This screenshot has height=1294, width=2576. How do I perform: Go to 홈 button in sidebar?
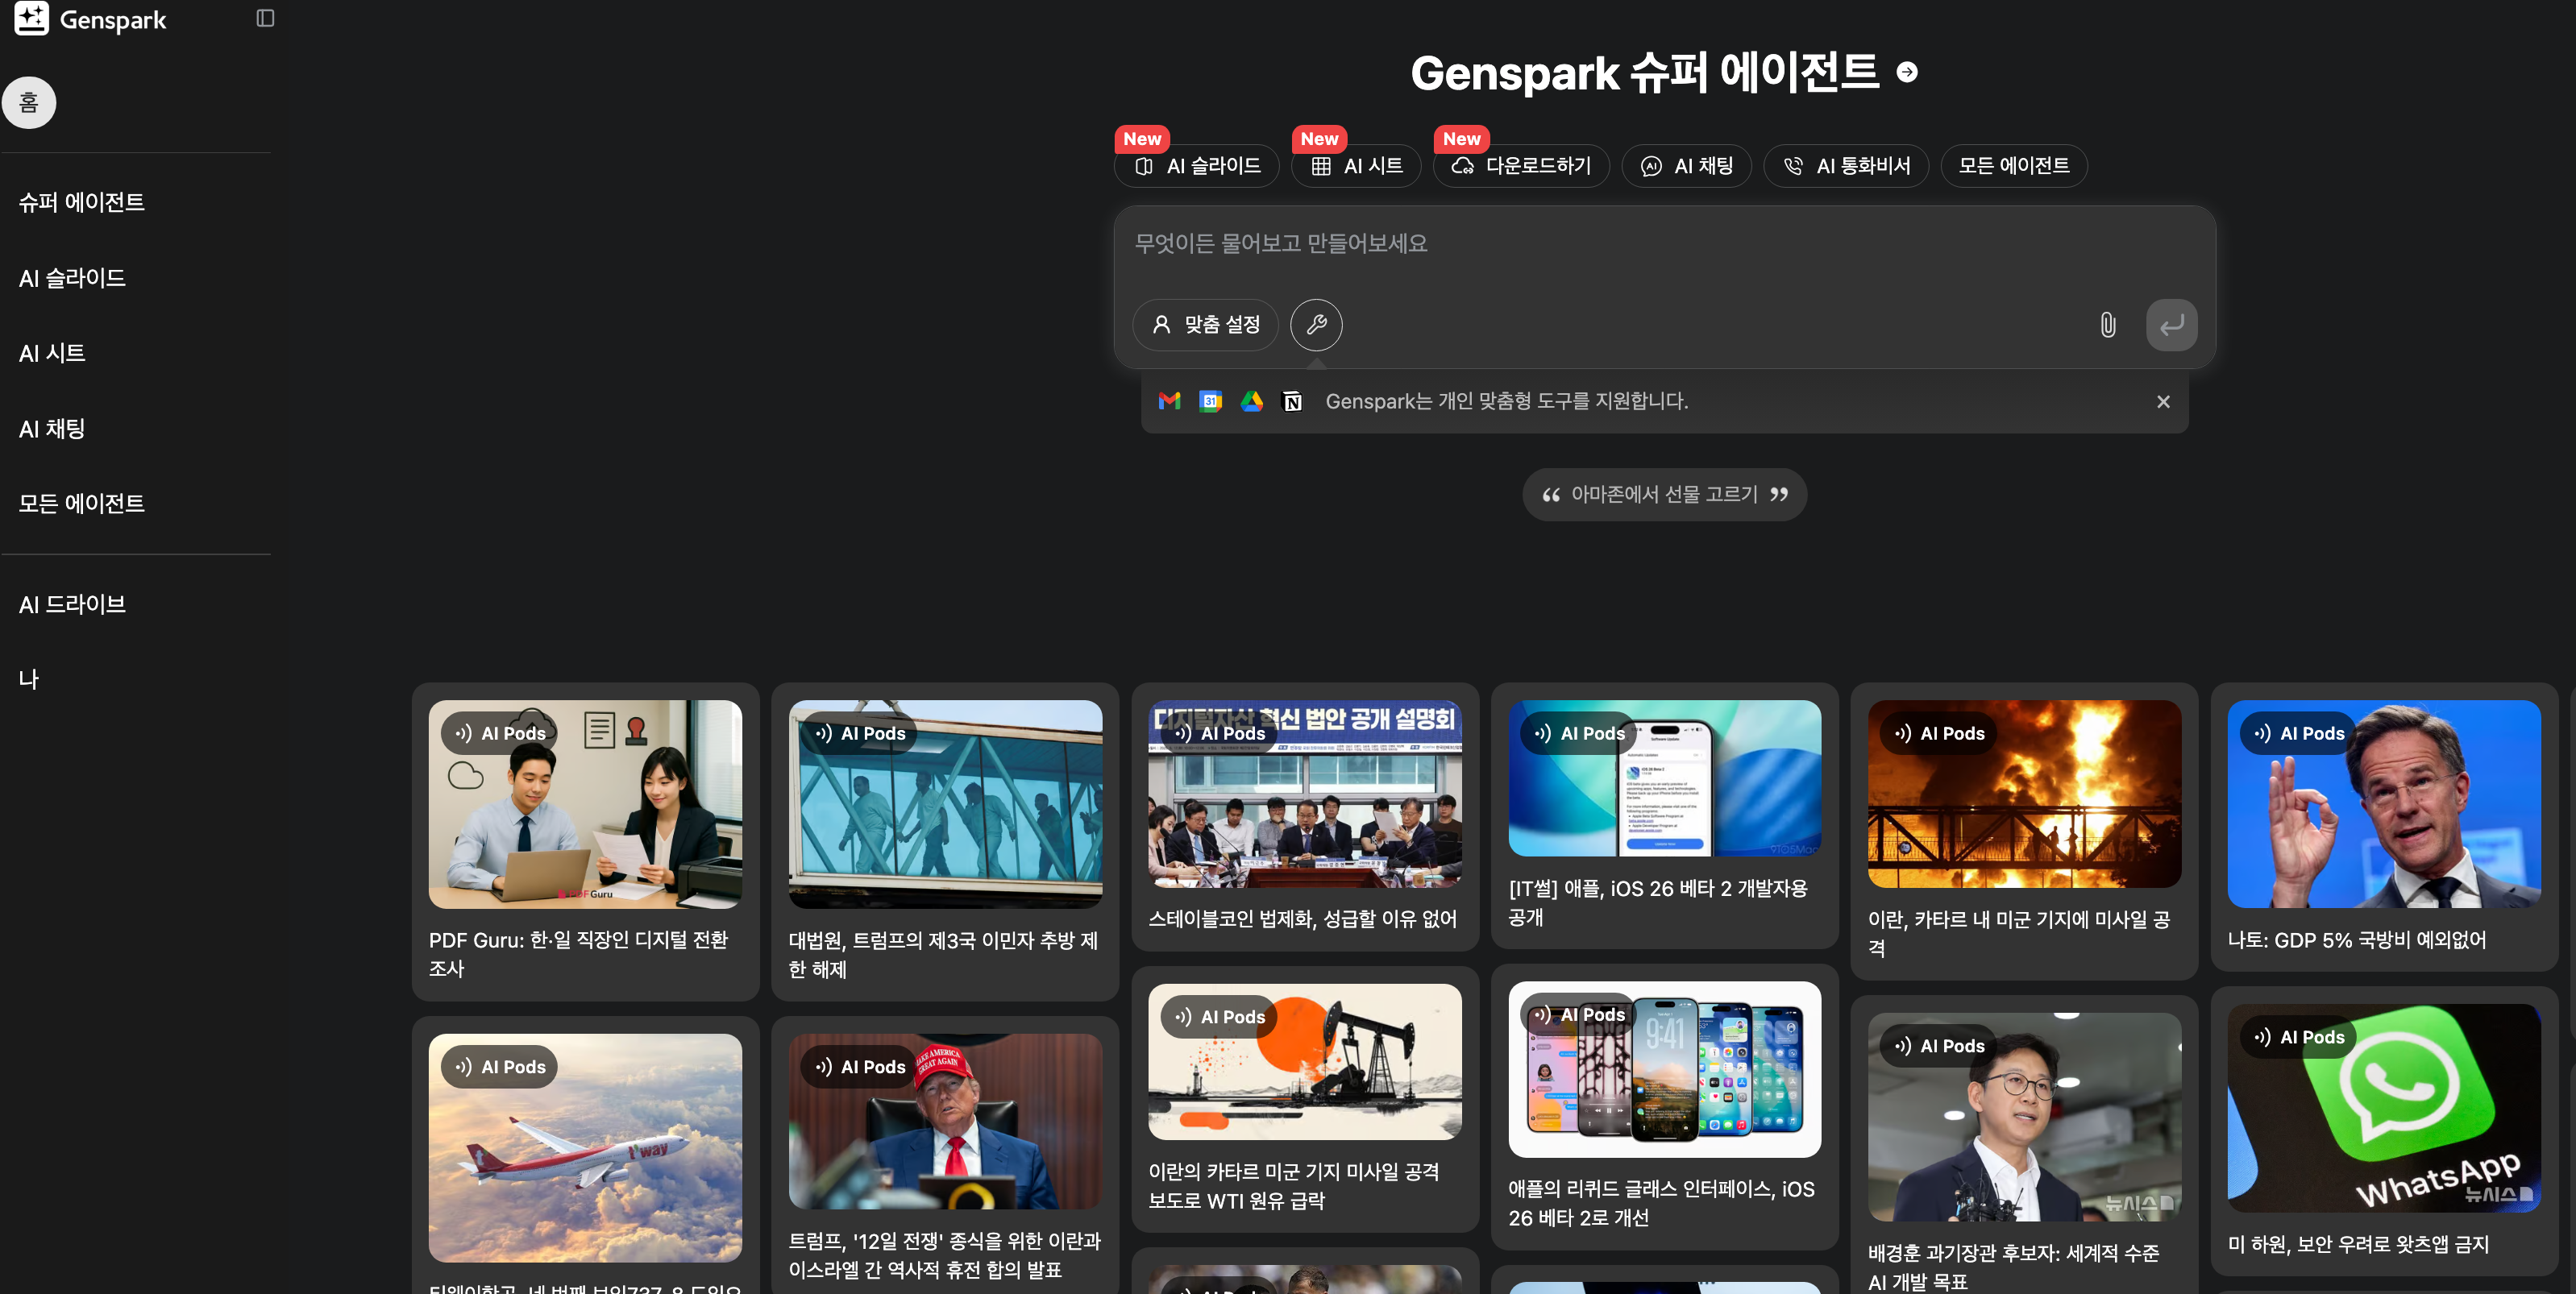(29, 102)
